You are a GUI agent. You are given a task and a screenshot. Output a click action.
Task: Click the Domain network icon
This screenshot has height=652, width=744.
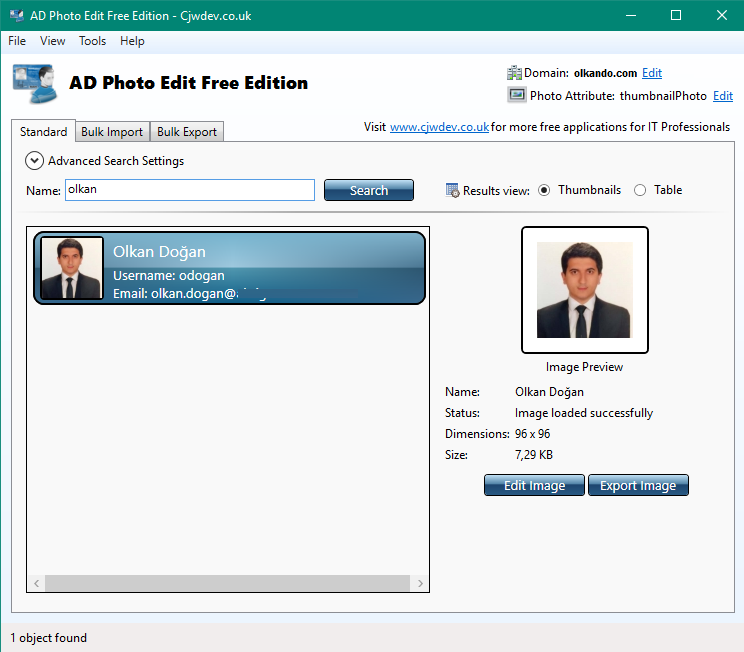pos(514,73)
